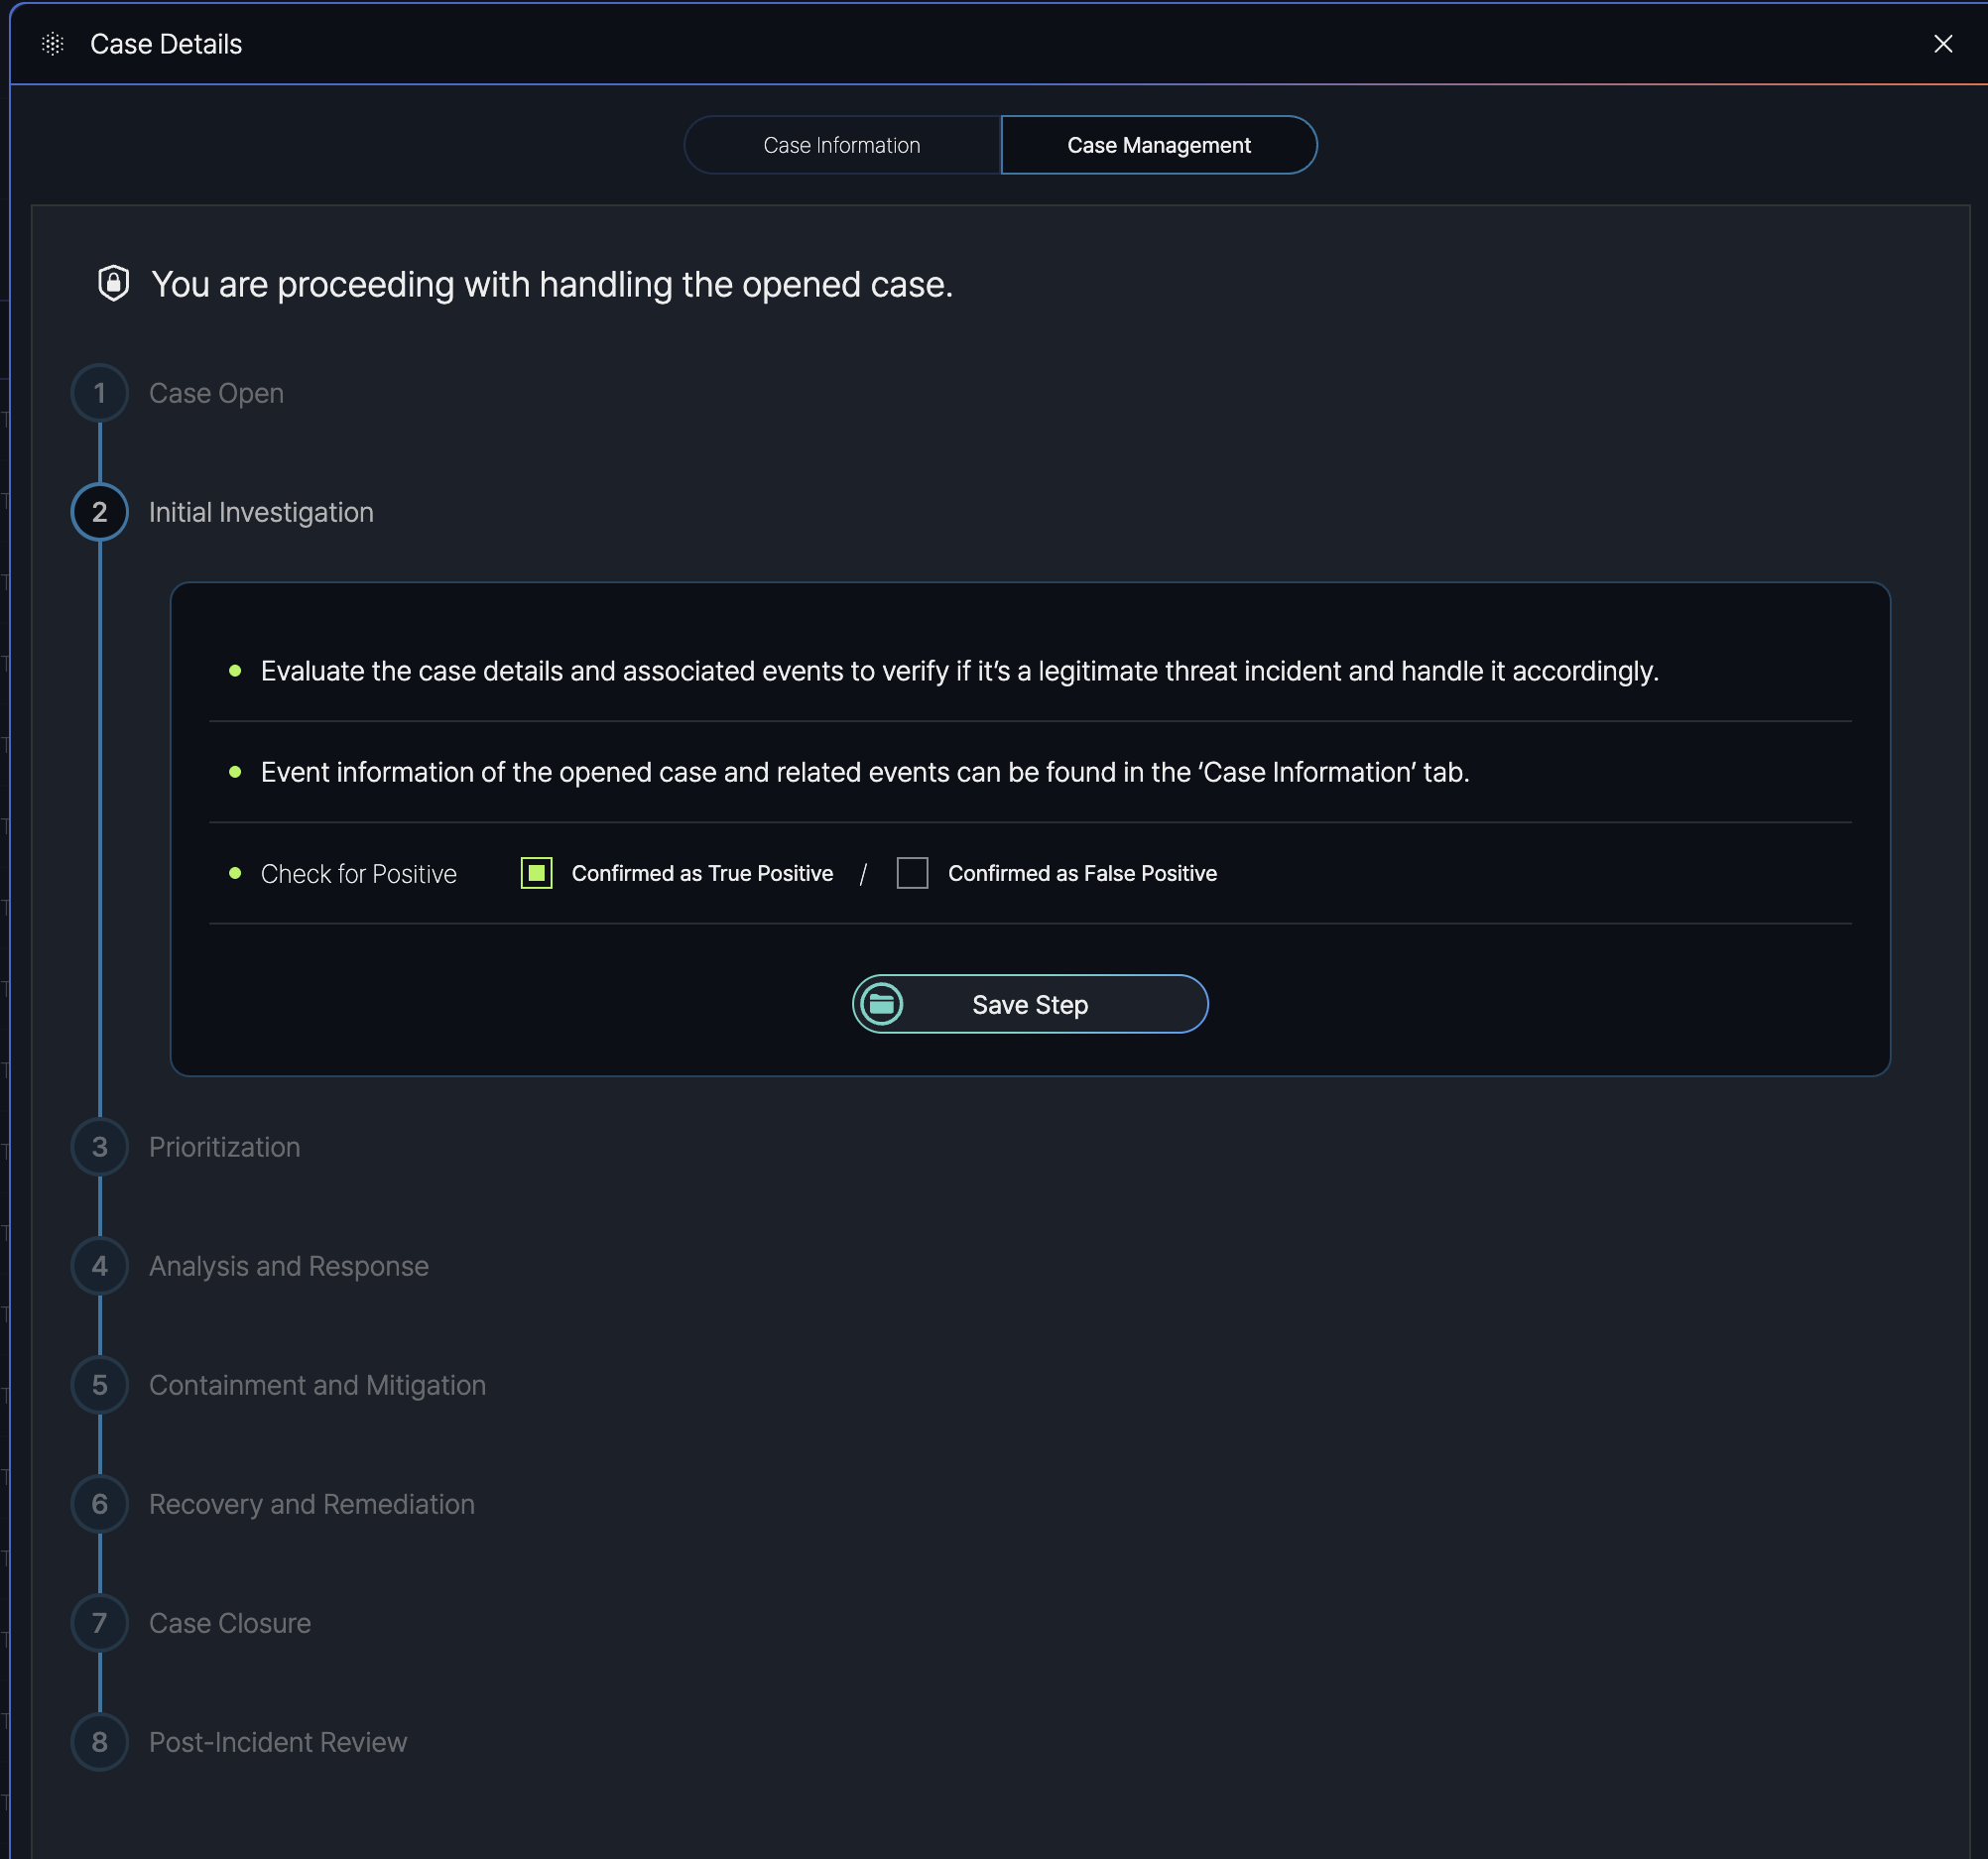Click the shield lock icon beside heading
The width and height of the screenshot is (1988, 1859).
tap(114, 284)
